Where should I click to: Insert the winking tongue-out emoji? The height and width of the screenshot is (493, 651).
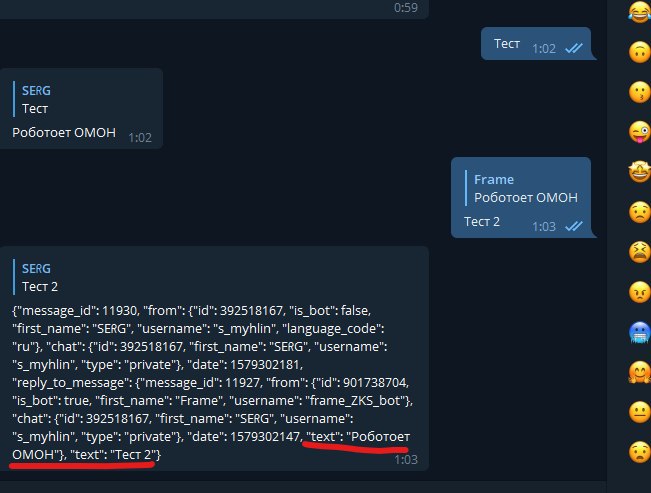pos(640,132)
